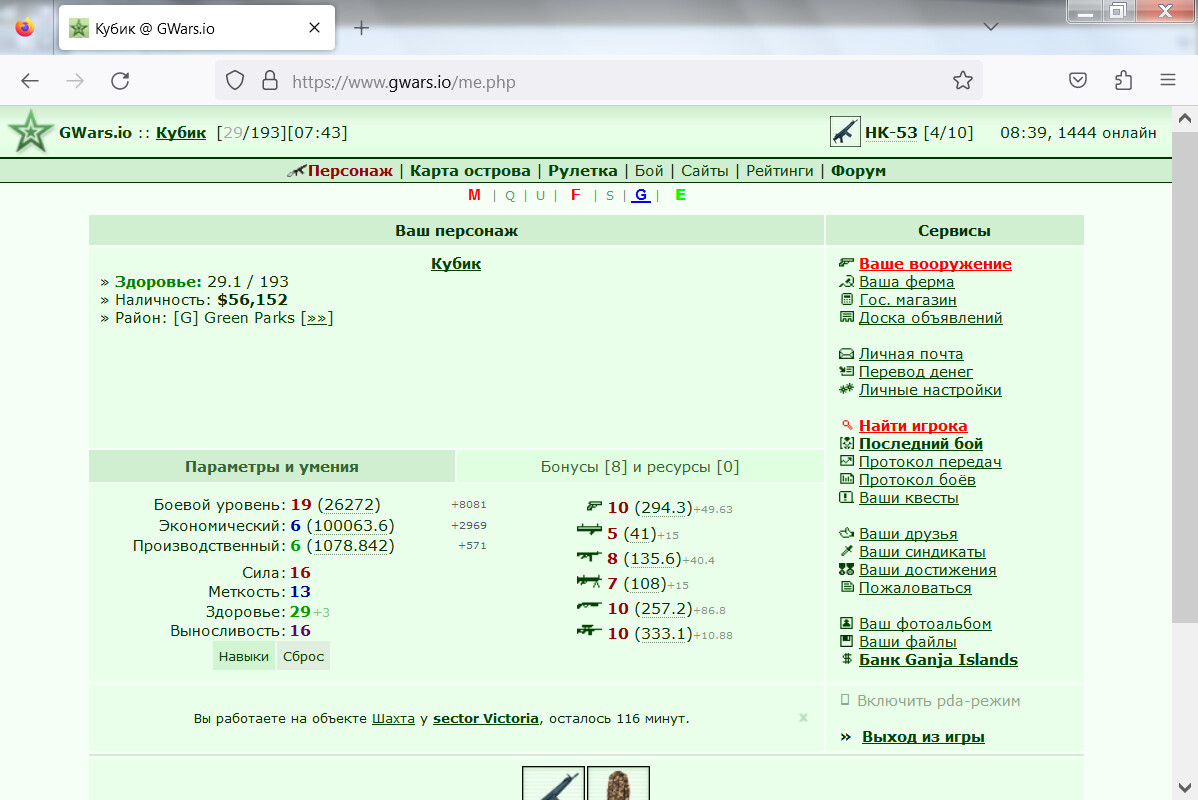The height and width of the screenshot is (800, 1198).
Task: Open the shield tracking protection icon
Action: tap(235, 81)
